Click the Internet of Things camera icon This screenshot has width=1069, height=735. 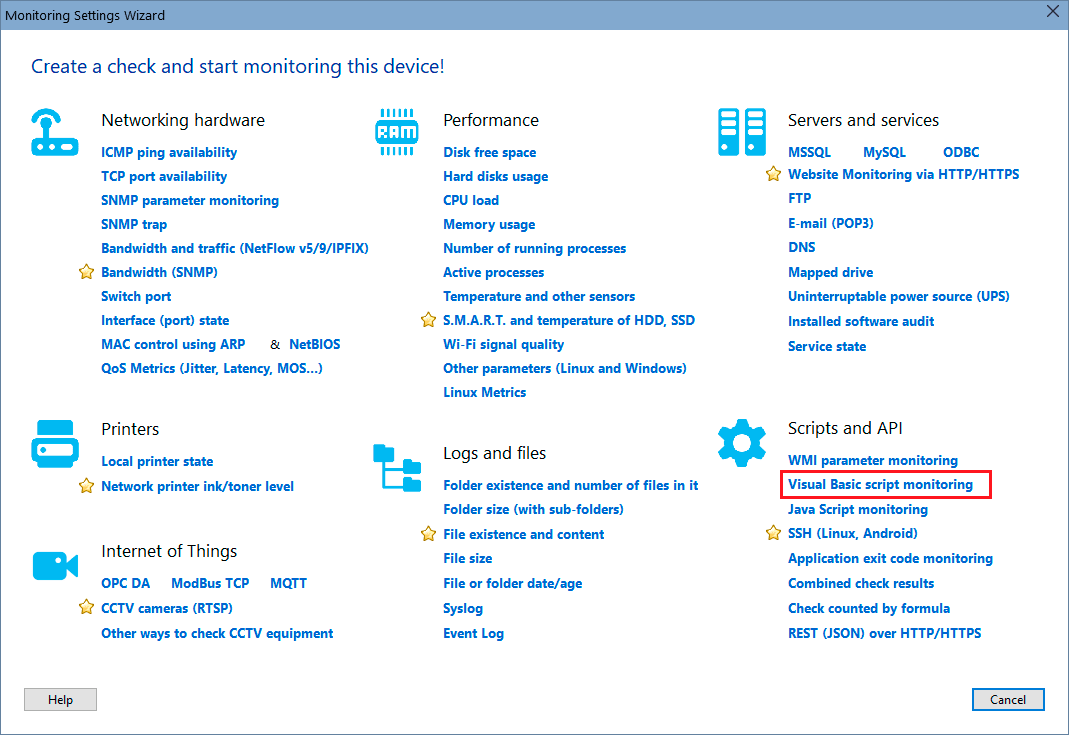point(55,564)
